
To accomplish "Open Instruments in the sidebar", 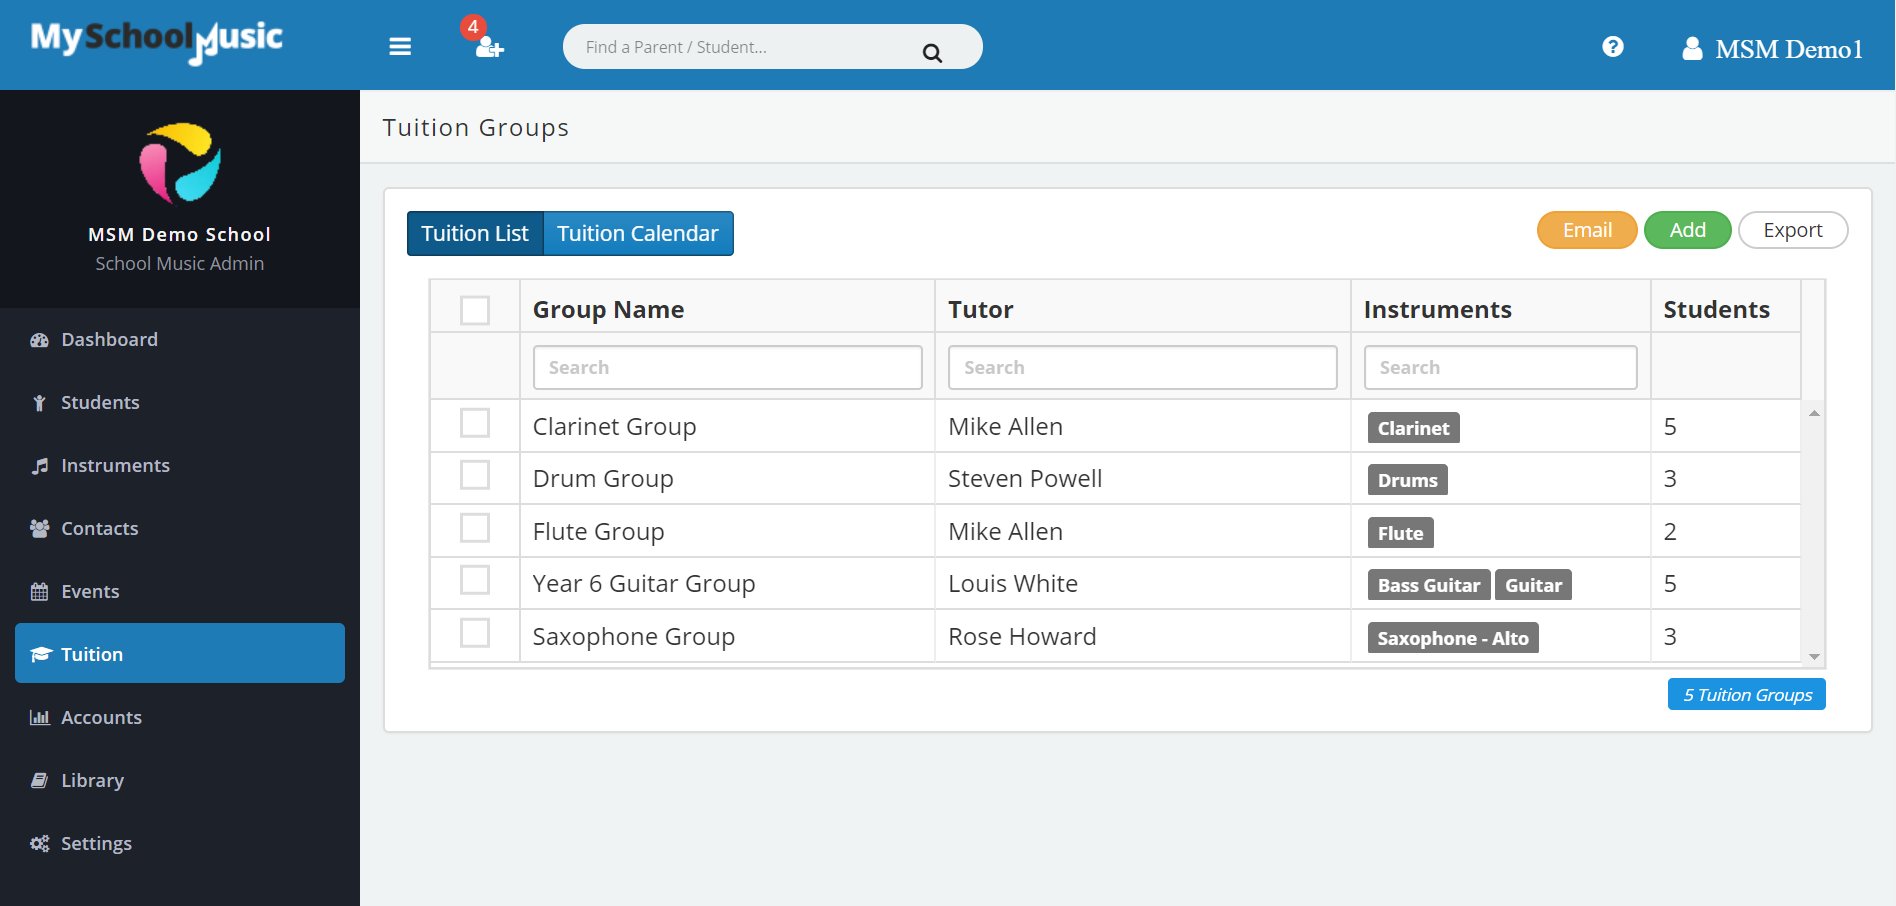I will coord(180,465).
